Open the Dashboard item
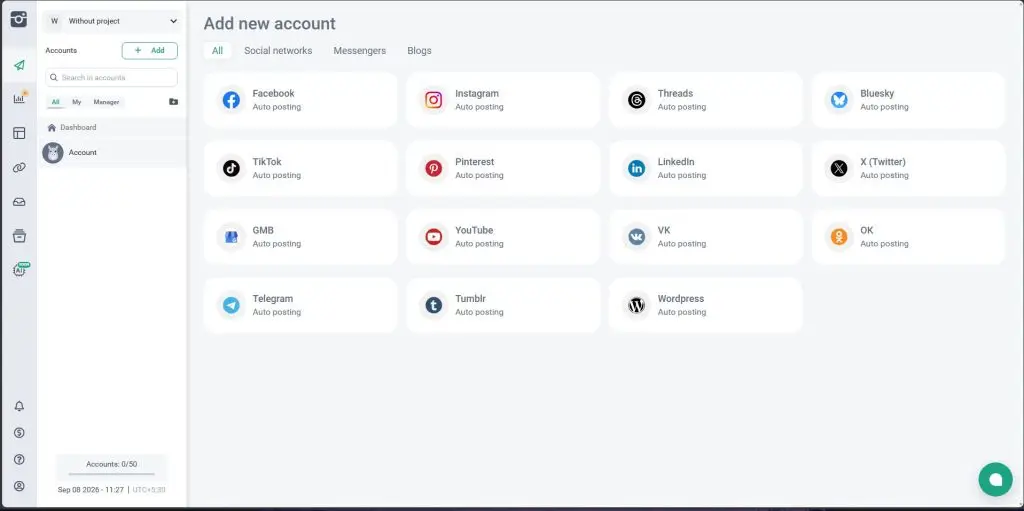 pyautogui.click(x=112, y=127)
